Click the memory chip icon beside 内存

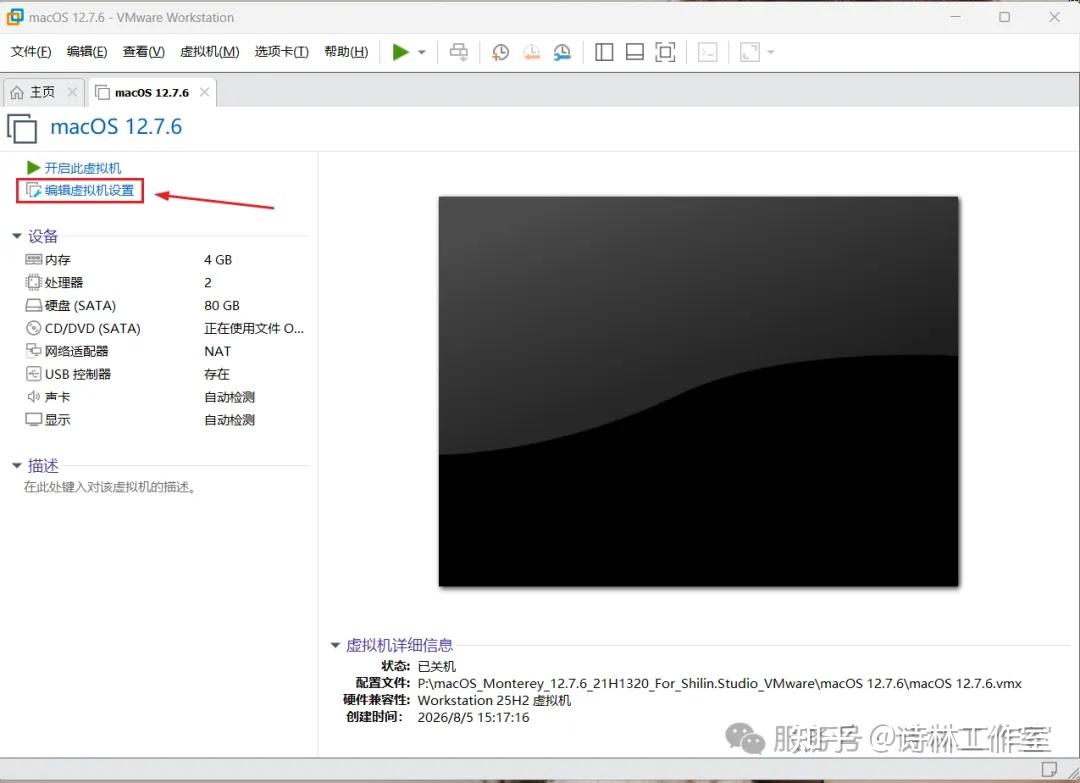33,260
